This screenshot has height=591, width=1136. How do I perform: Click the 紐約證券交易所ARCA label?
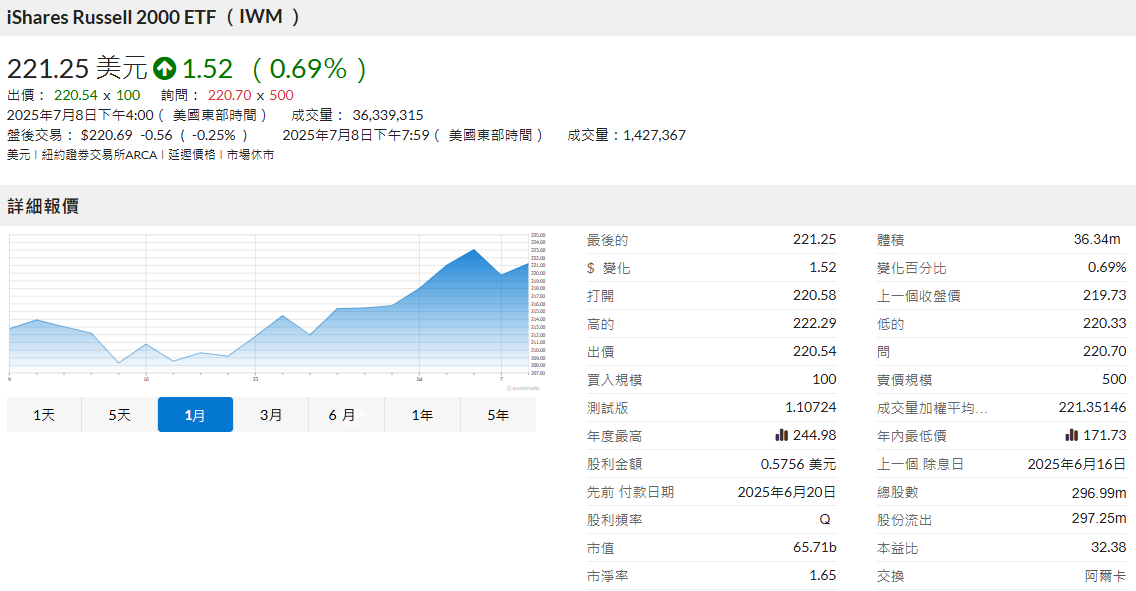point(99,155)
